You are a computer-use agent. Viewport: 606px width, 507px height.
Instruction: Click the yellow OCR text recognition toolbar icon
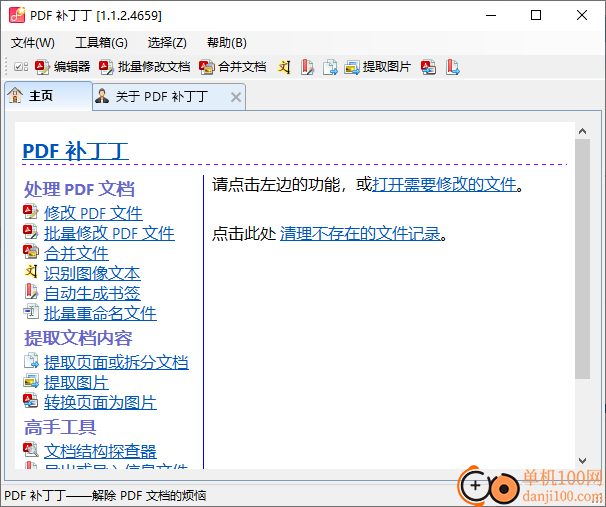pos(284,67)
